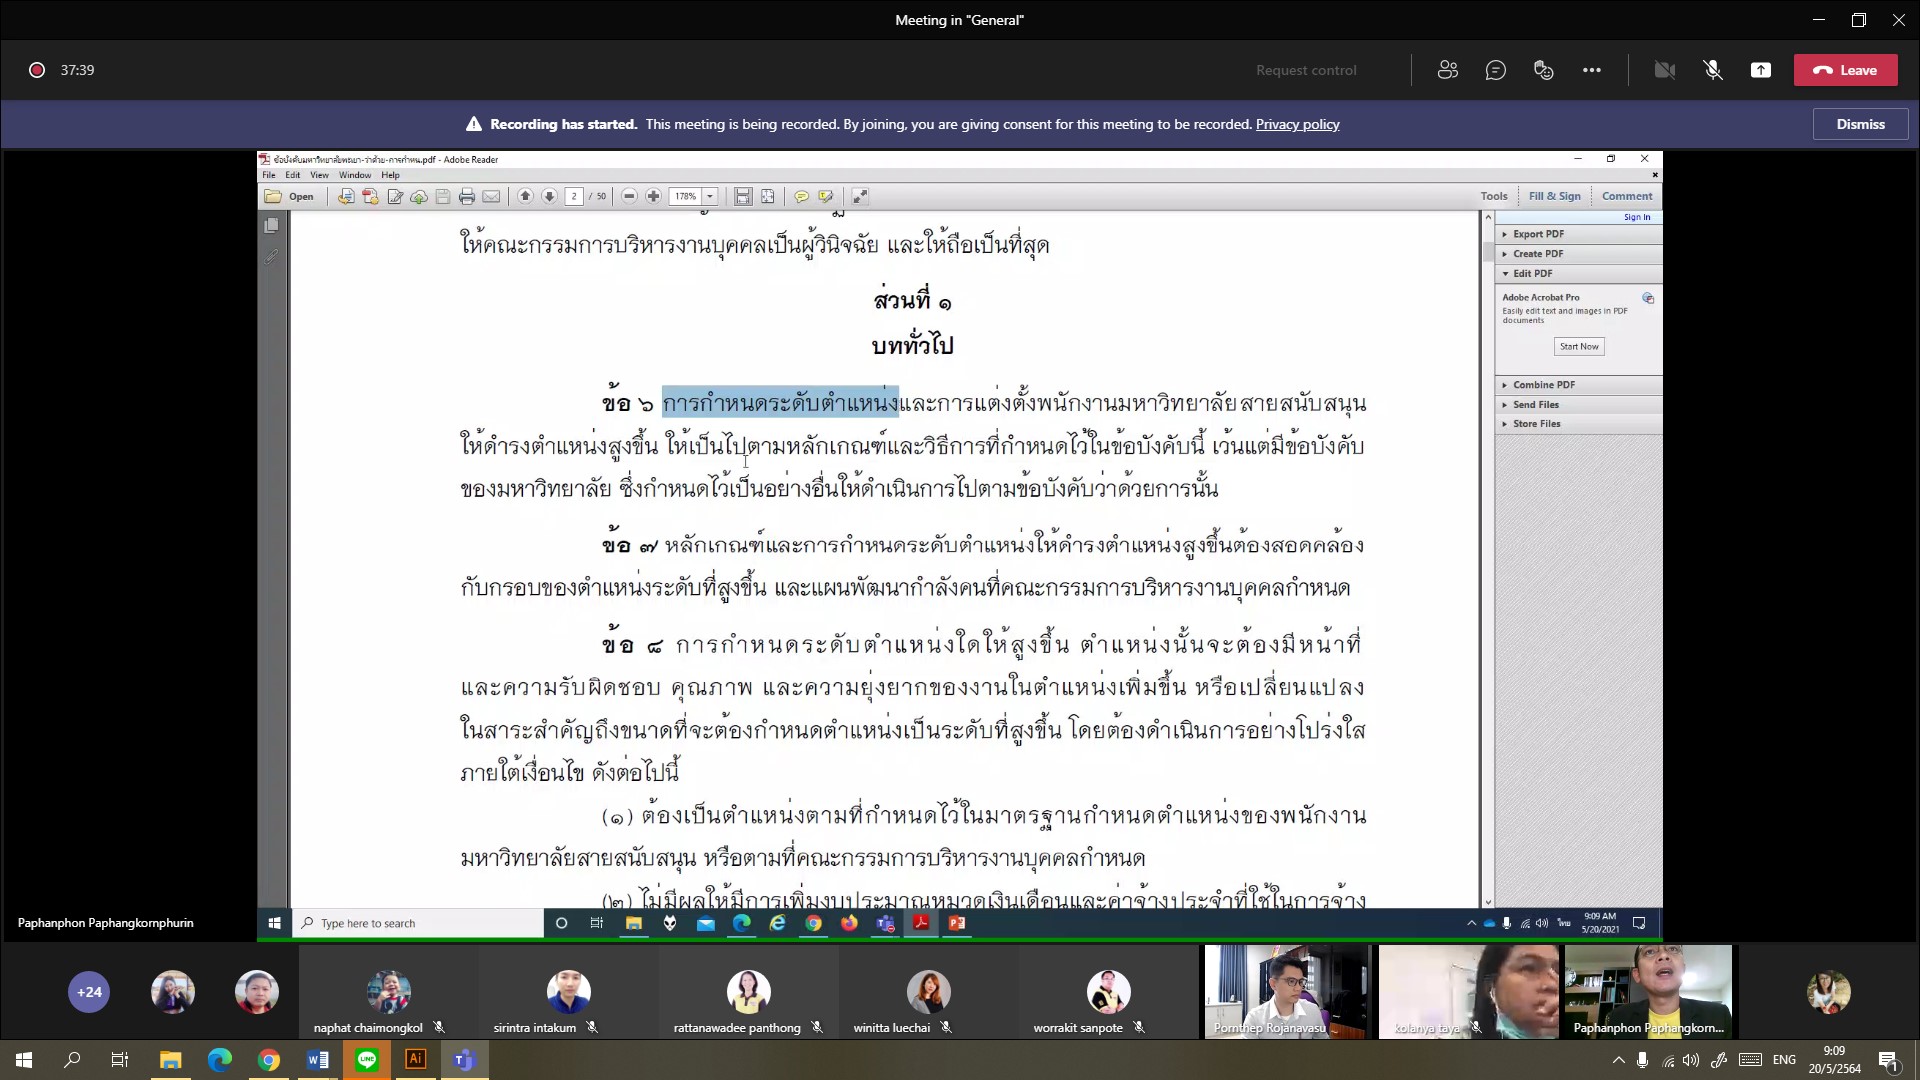The image size is (1920, 1080).
Task: Open the attachments paperclip panel
Action: (271, 256)
